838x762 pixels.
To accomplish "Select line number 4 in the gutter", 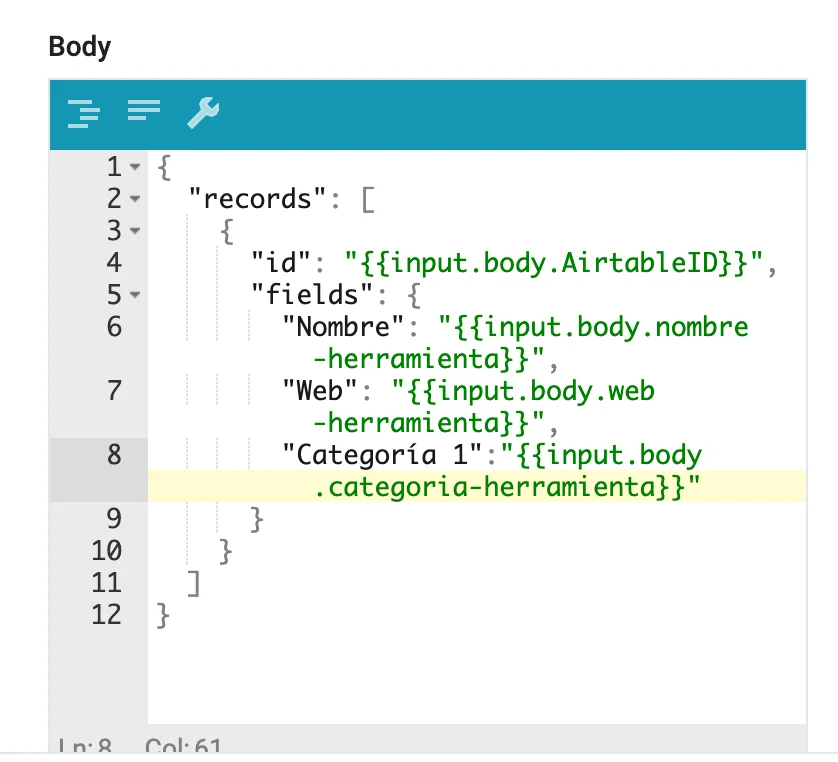I will pyautogui.click(x=112, y=263).
